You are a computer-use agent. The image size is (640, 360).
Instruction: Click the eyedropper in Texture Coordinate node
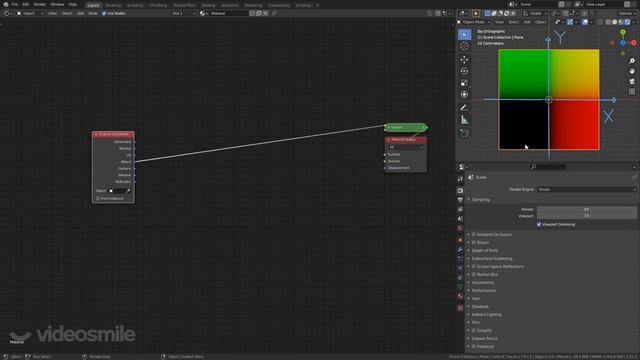(128, 191)
